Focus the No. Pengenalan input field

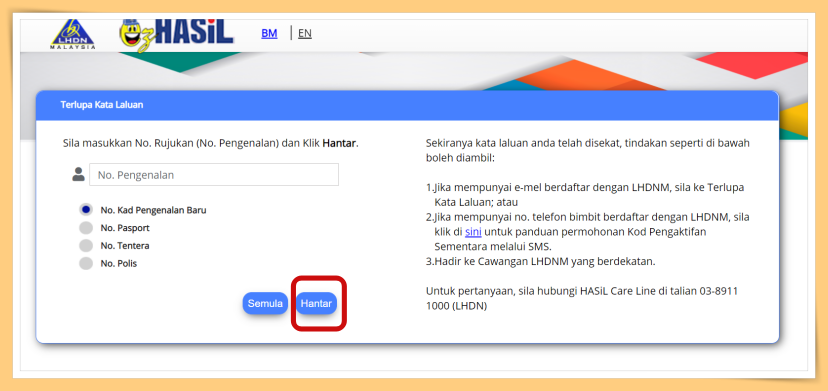[x=214, y=174]
